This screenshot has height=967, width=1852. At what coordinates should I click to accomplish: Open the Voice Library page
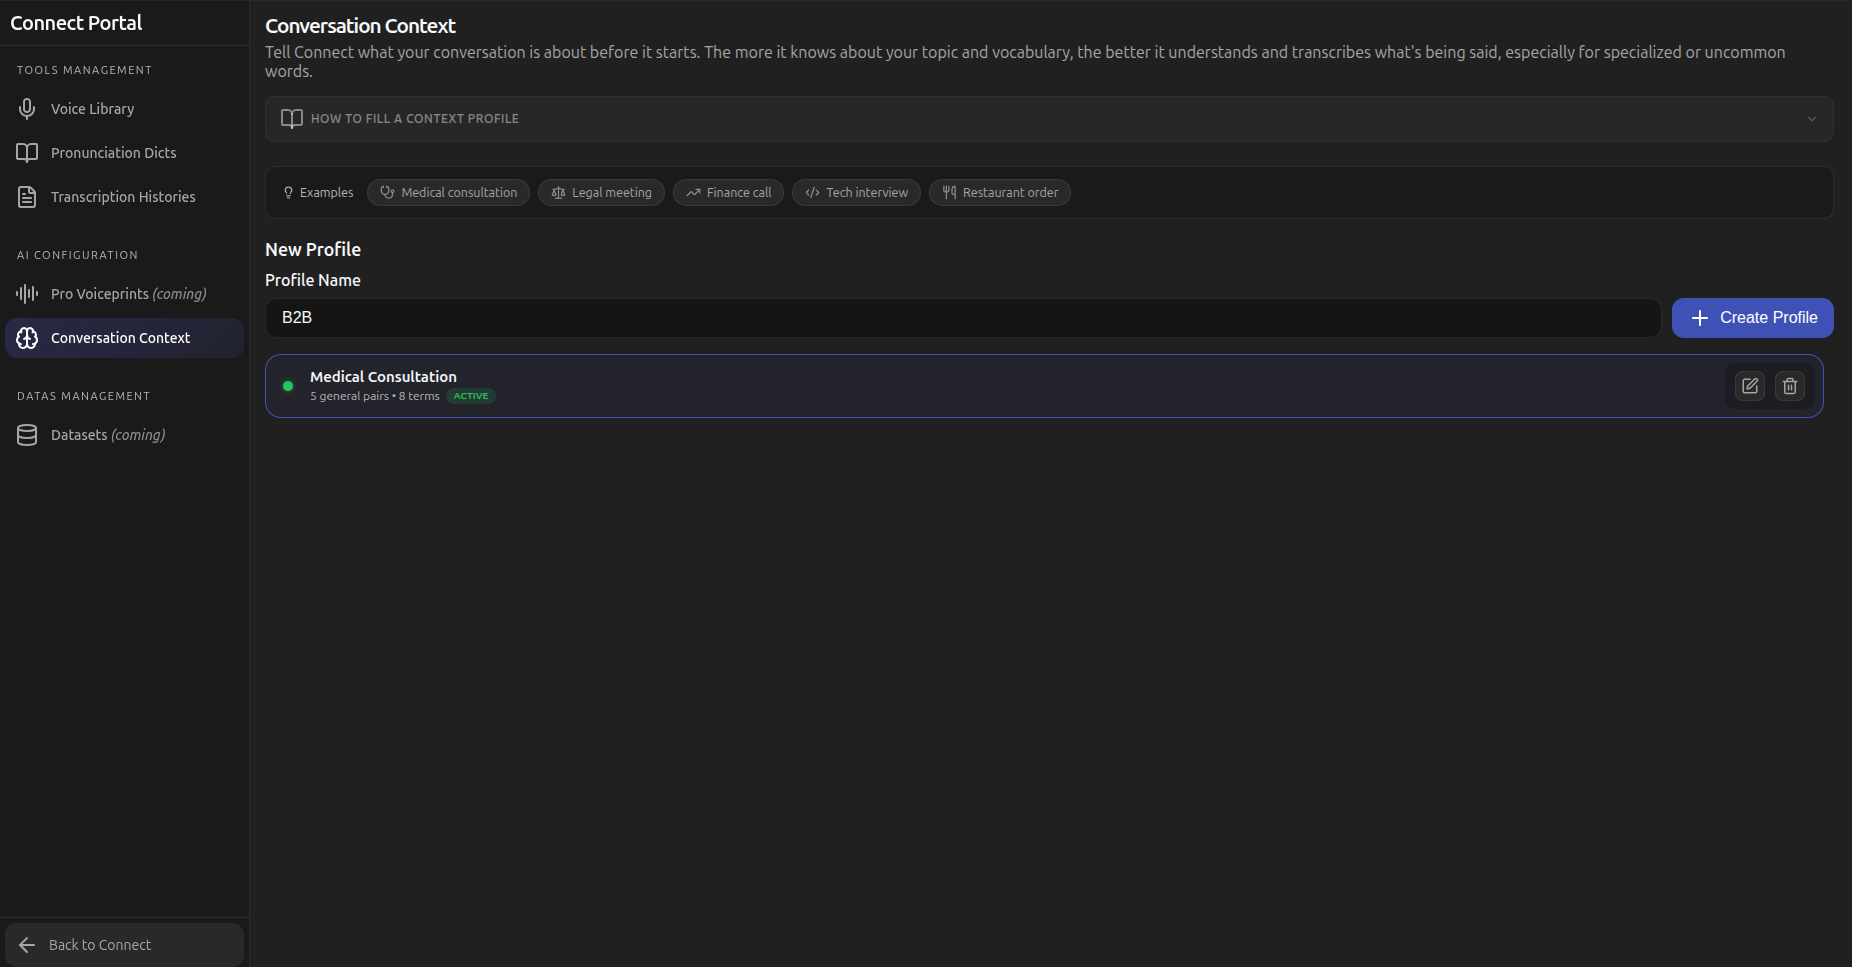click(124, 108)
